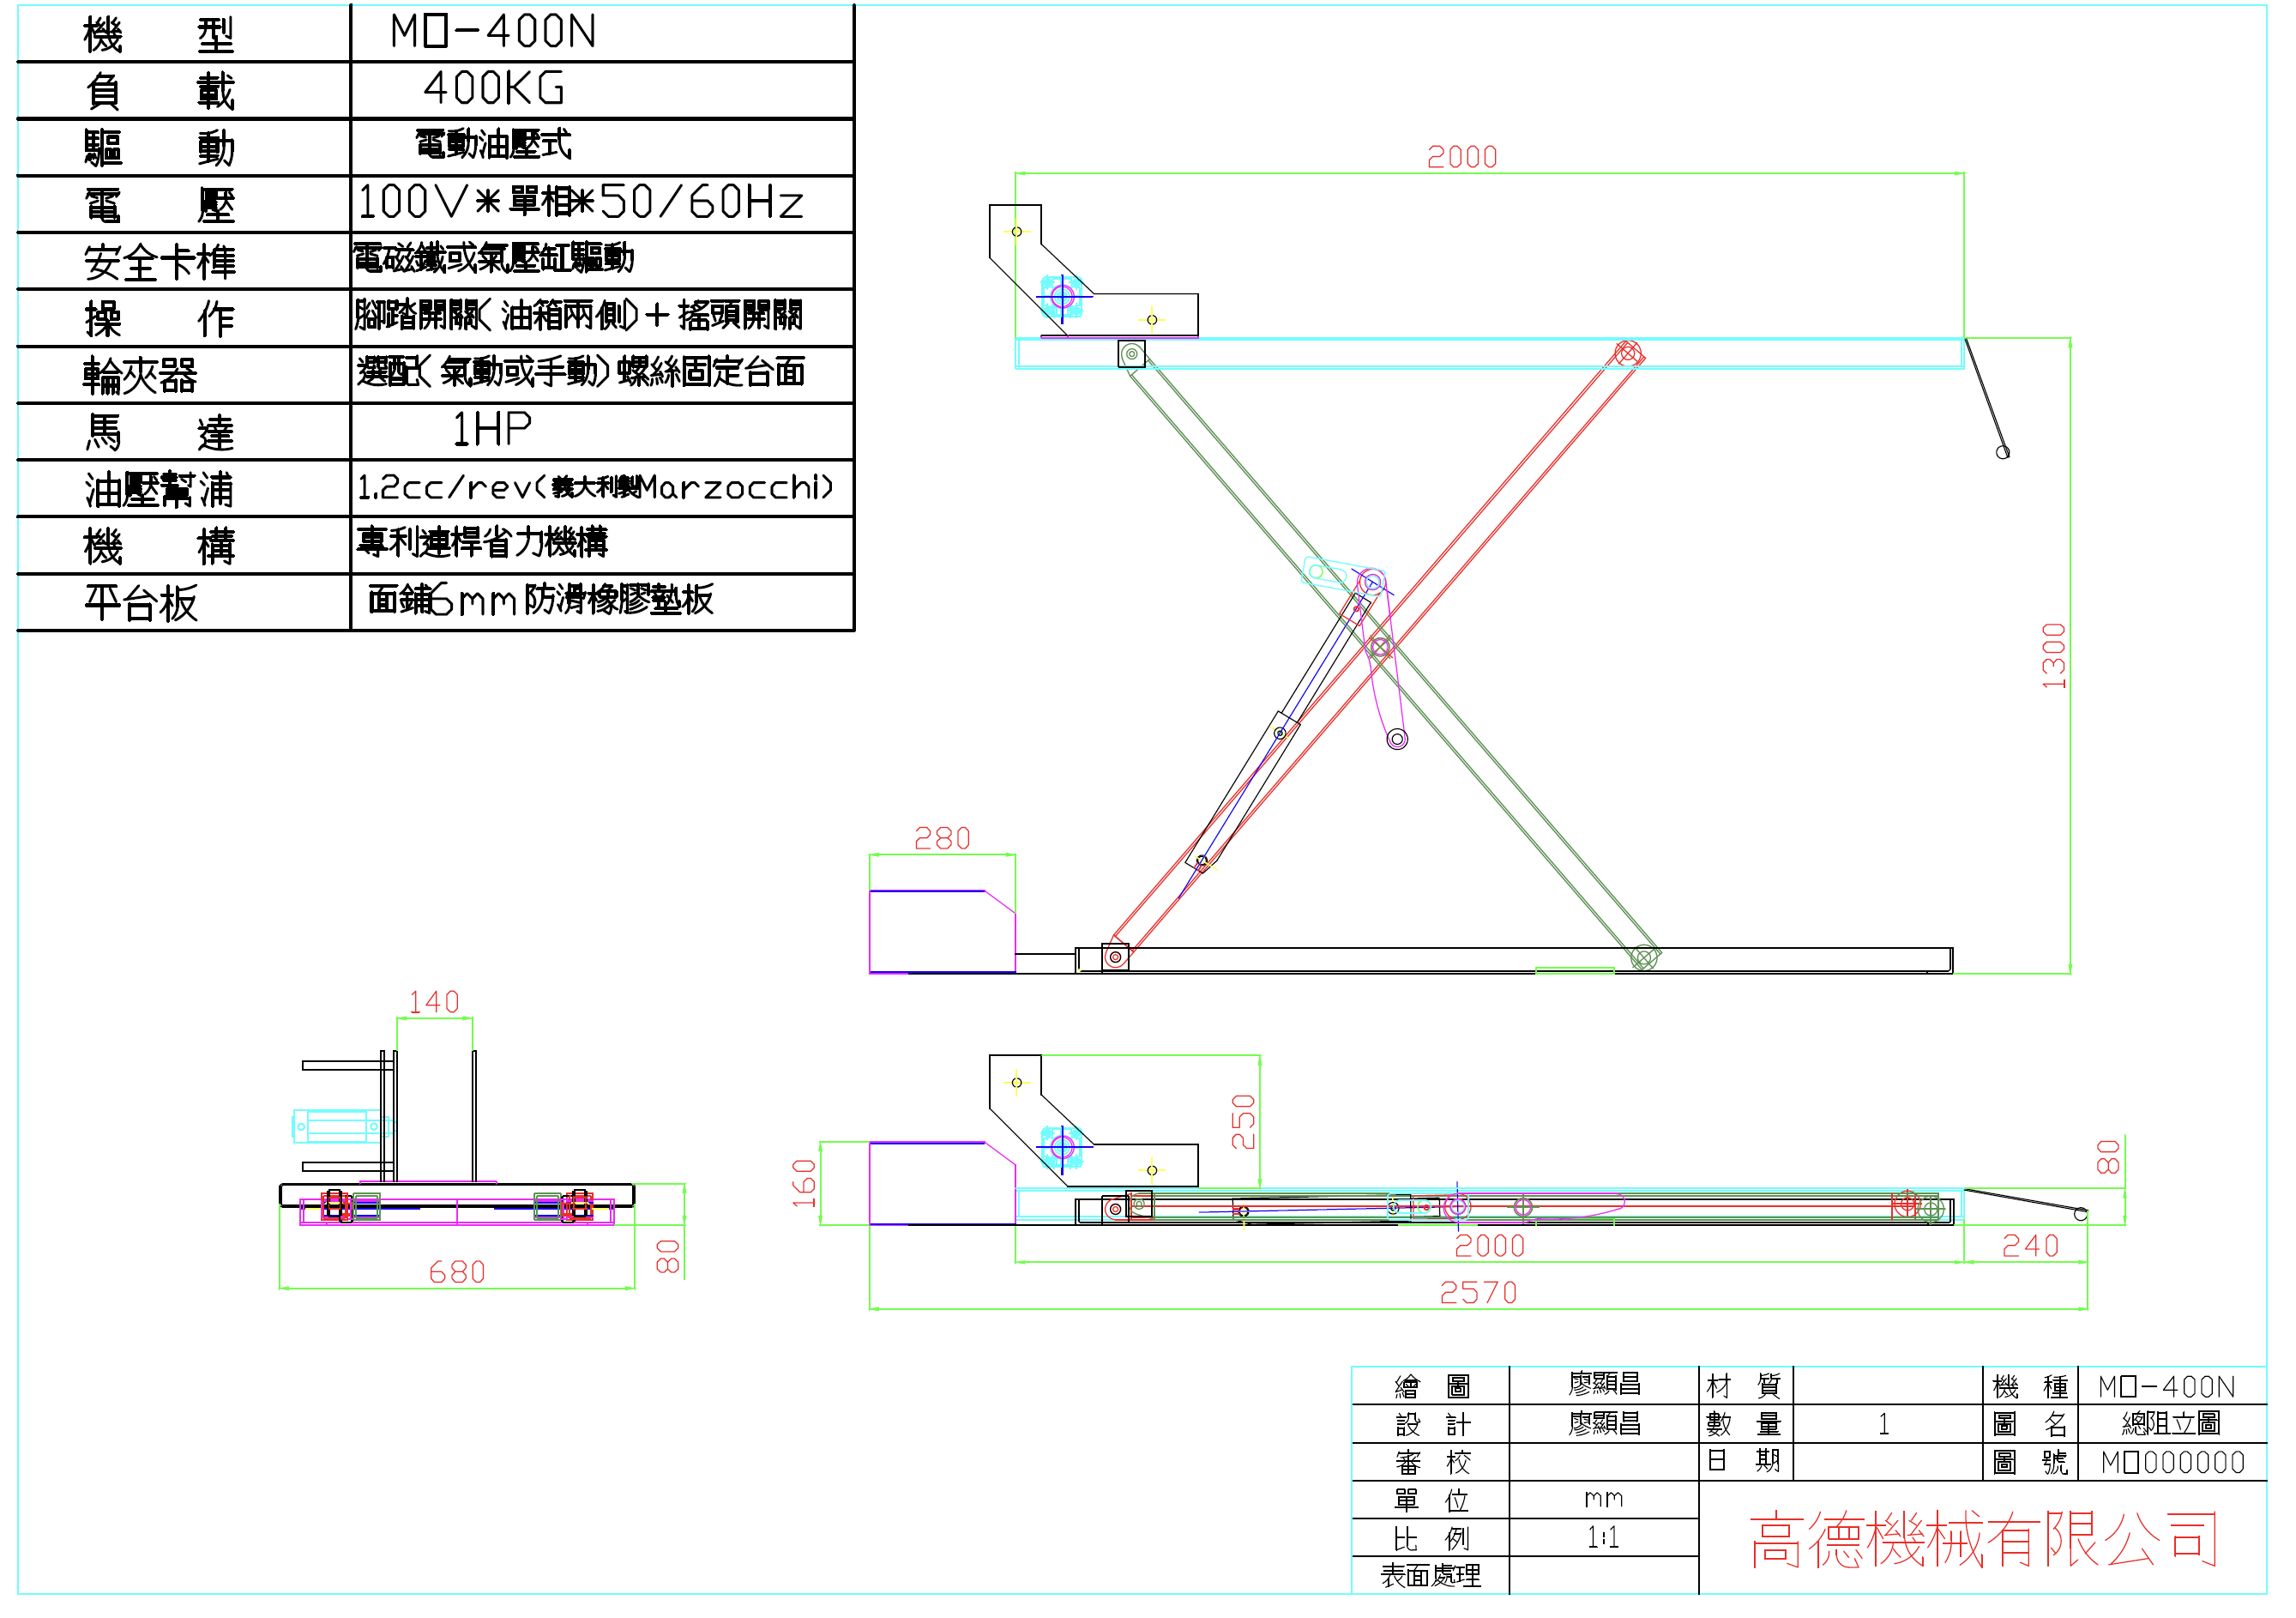Viewport: 2296px width, 1618px height.
Task: Select the 100V voltage specification cell
Action: pyautogui.click(x=602, y=204)
